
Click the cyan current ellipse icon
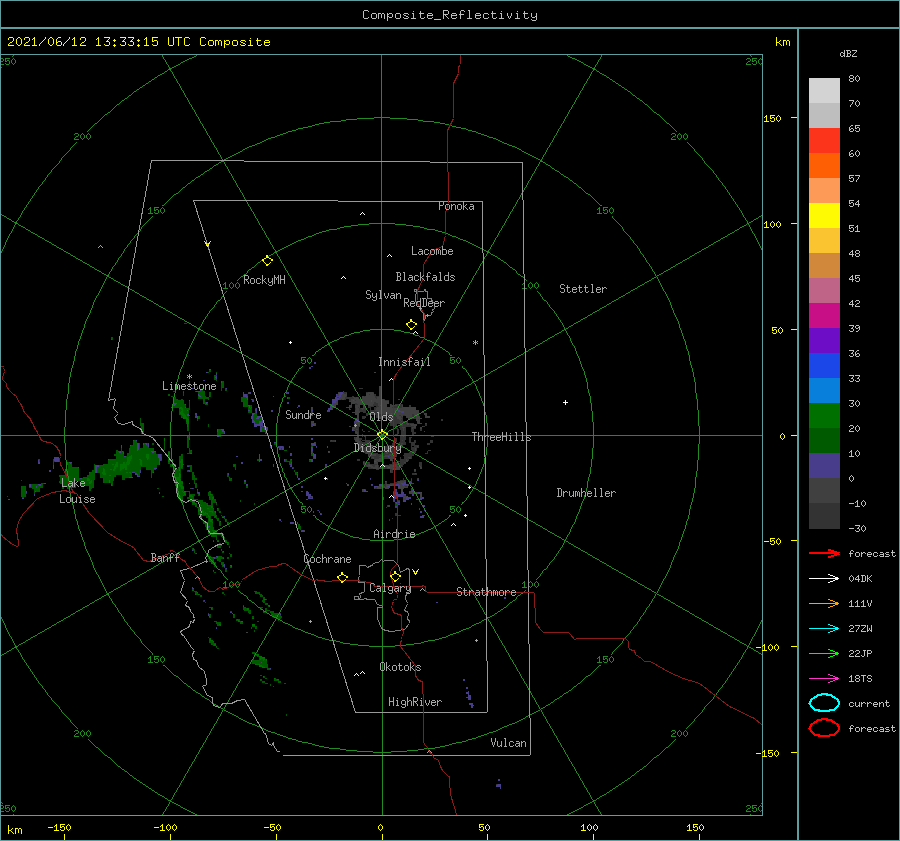824,703
